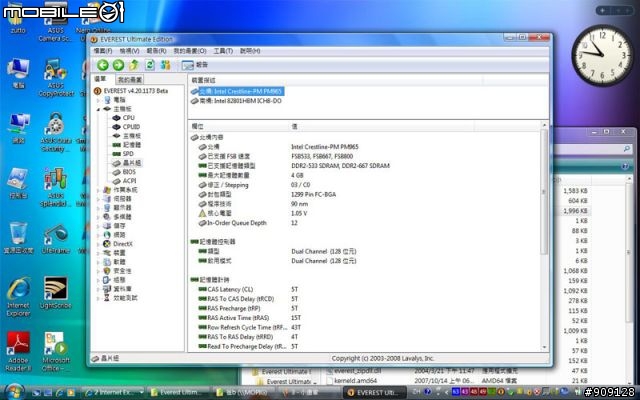Screen dimensions: 640x400
Task: Select the DirectX category in the tree
Action: (x=122, y=244)
